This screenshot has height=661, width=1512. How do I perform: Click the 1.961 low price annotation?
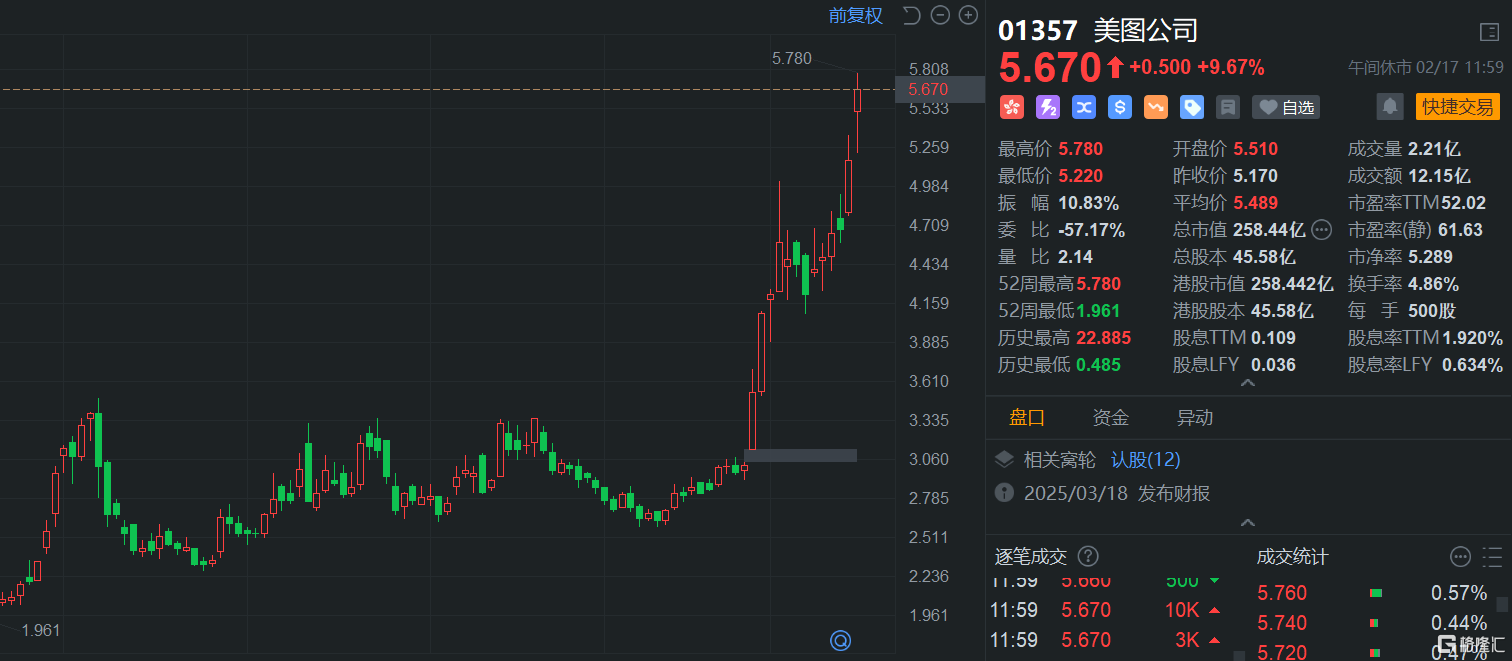coord(41,630)
